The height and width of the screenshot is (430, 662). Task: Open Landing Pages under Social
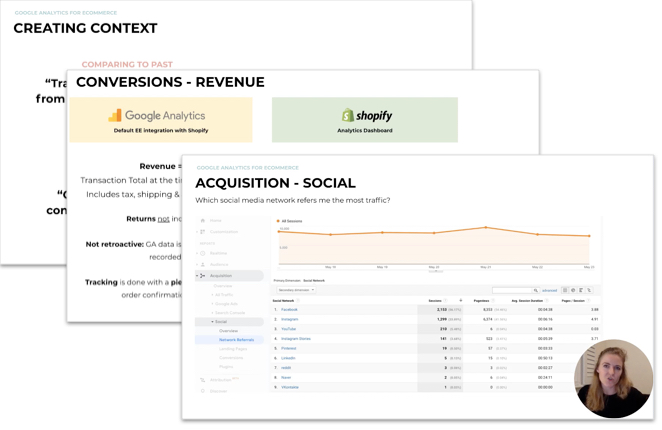coord(233,348)
